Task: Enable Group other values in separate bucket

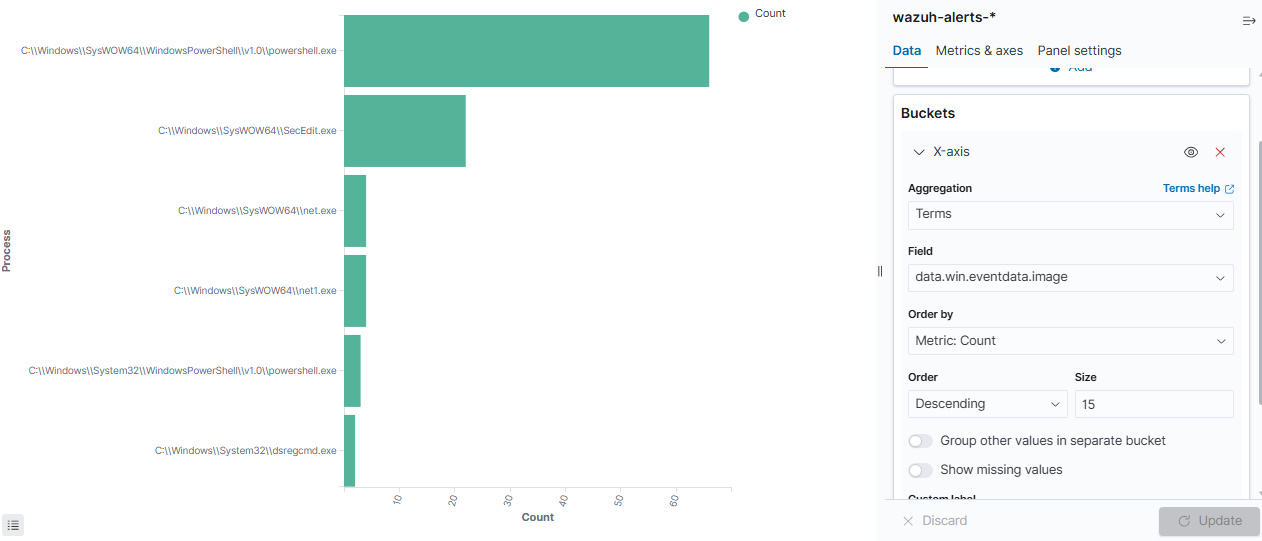Action: [x=920, y=441]
